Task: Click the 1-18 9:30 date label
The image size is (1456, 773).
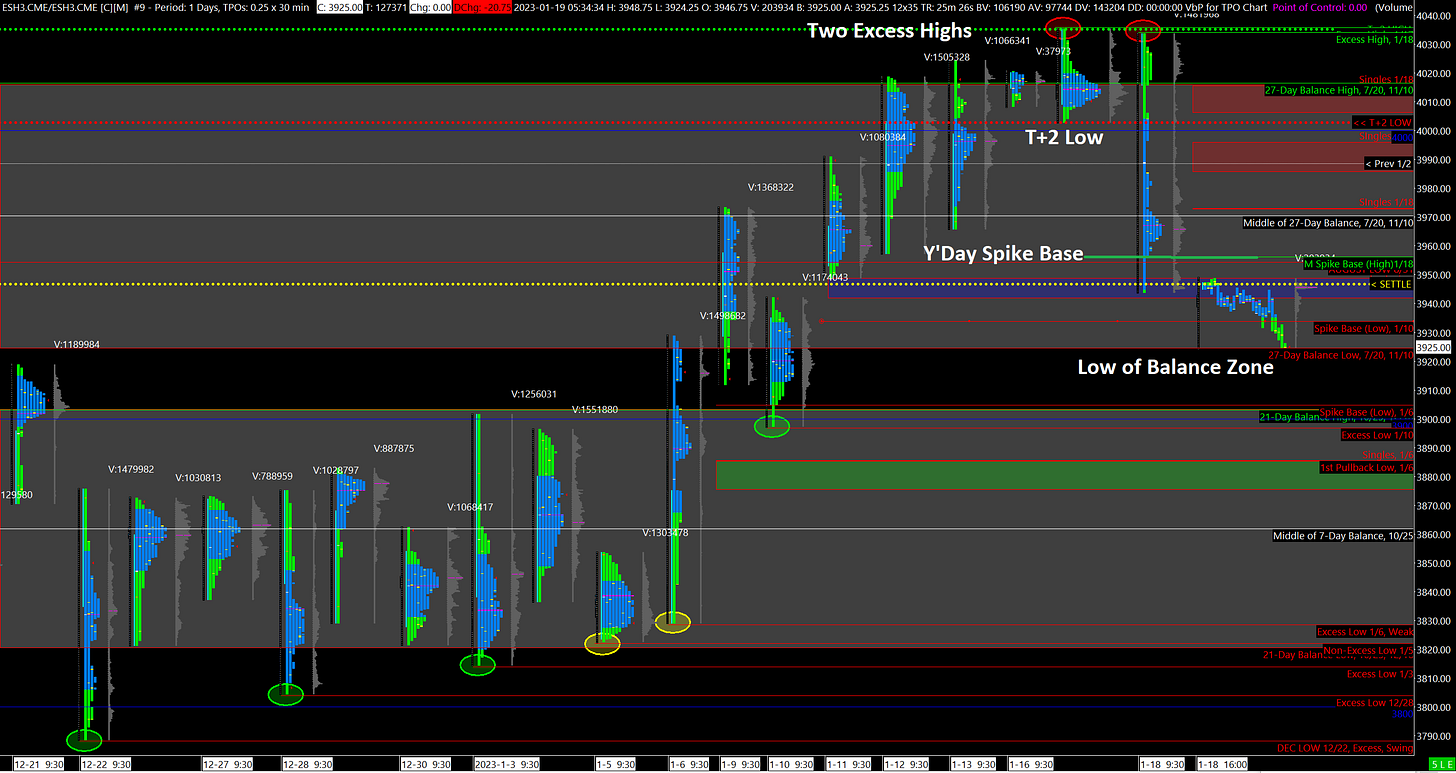Action: [1162, 764]
